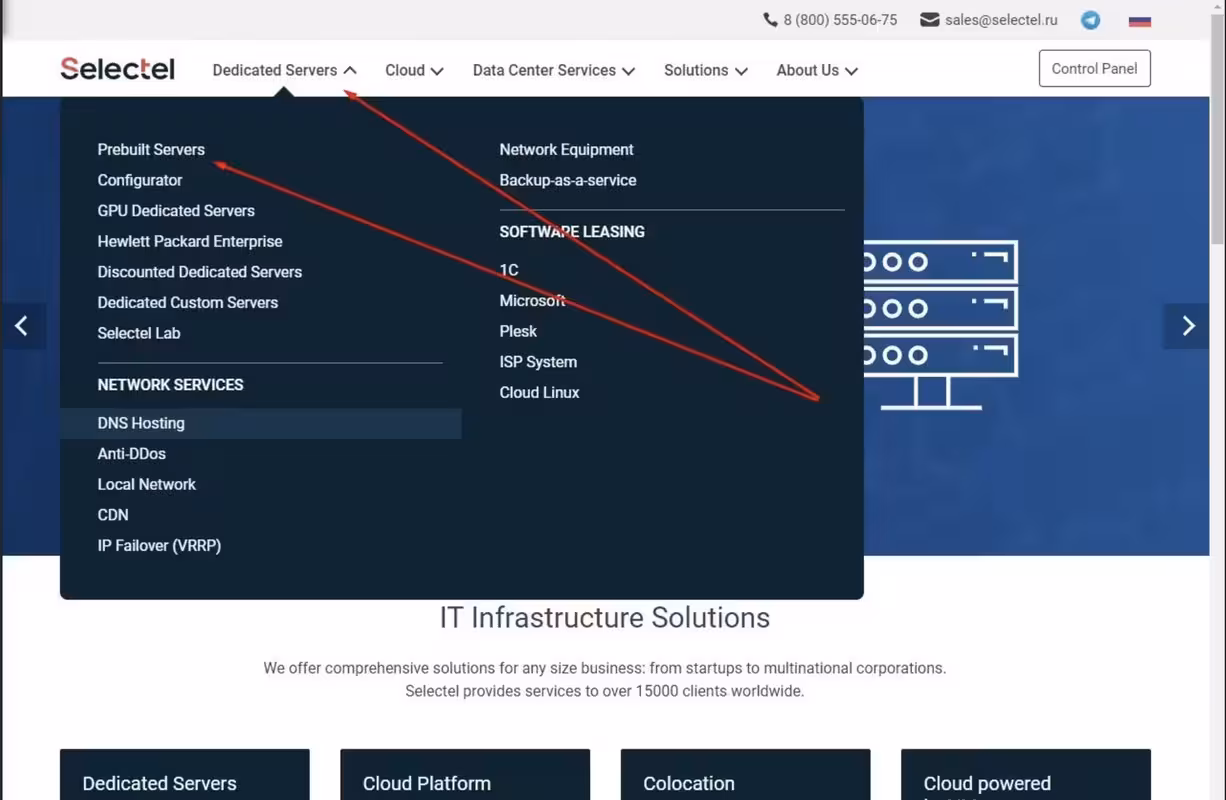The width and height of the screenshot is (1226, 800).
Task: Open the Configurator menu item
Action: click(140, 180)
